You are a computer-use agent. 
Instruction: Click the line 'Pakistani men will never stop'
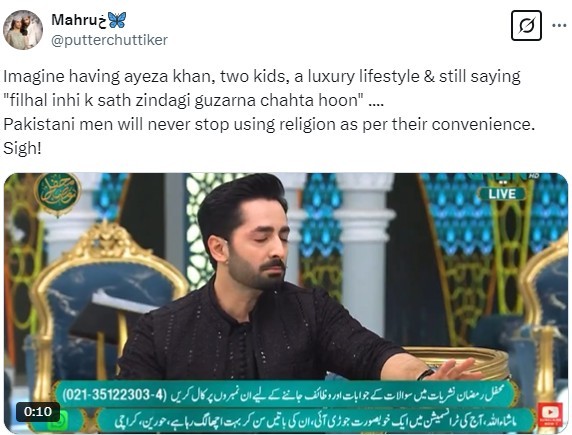point(269,125)
